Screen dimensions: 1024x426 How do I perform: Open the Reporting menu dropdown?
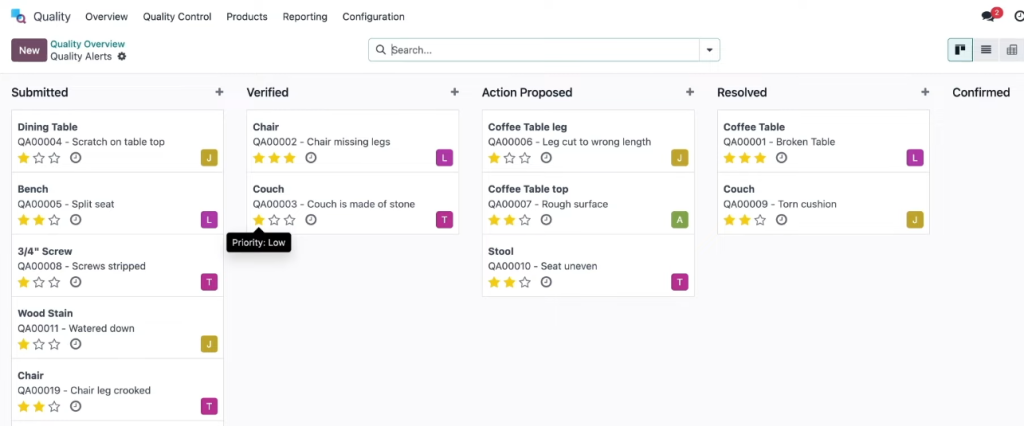click(305, 17)
